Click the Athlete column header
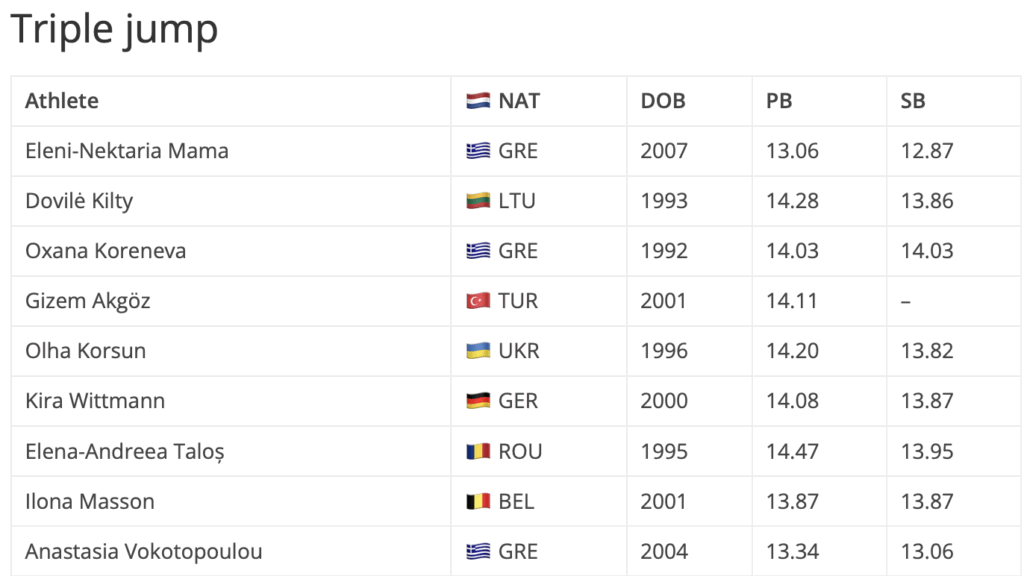This screenshot has width=1024, height=576. [x=62, y=101]
